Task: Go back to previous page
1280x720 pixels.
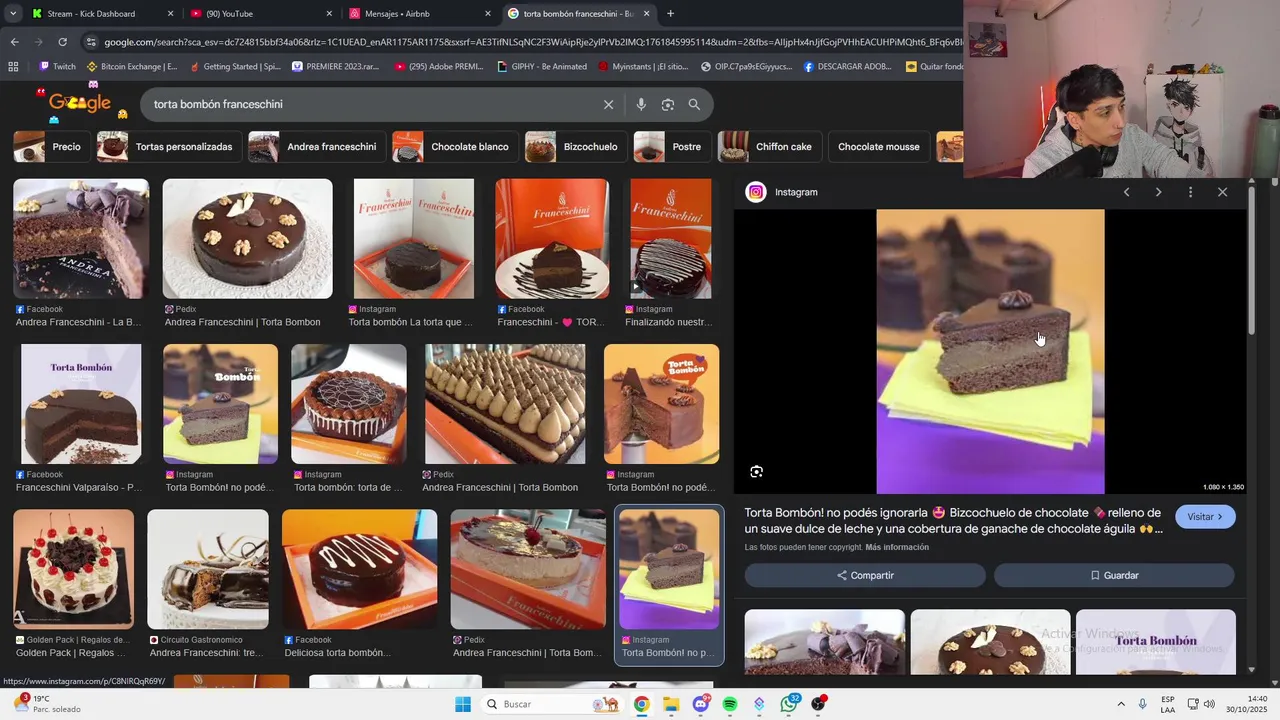Action: 14,42
